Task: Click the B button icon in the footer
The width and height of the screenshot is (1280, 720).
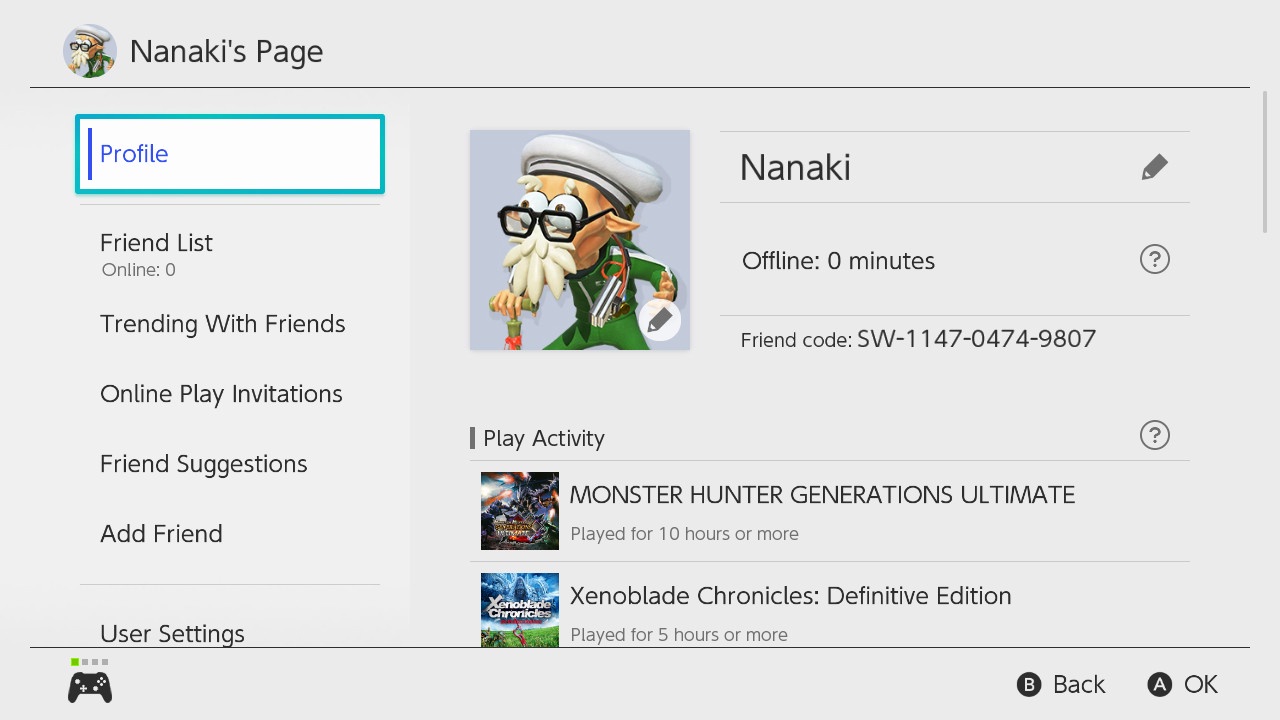Action: tap(1029, 685)
